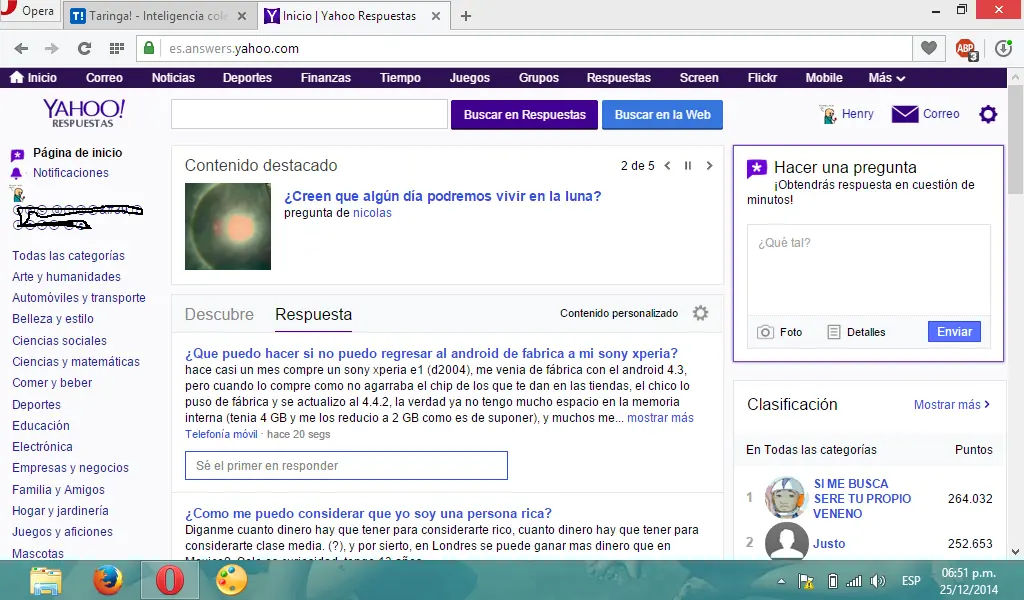Viewport: 1024px width, 600px height.
Task: Click Hacer una pregunta star icon
Action: tap(756, 168)
